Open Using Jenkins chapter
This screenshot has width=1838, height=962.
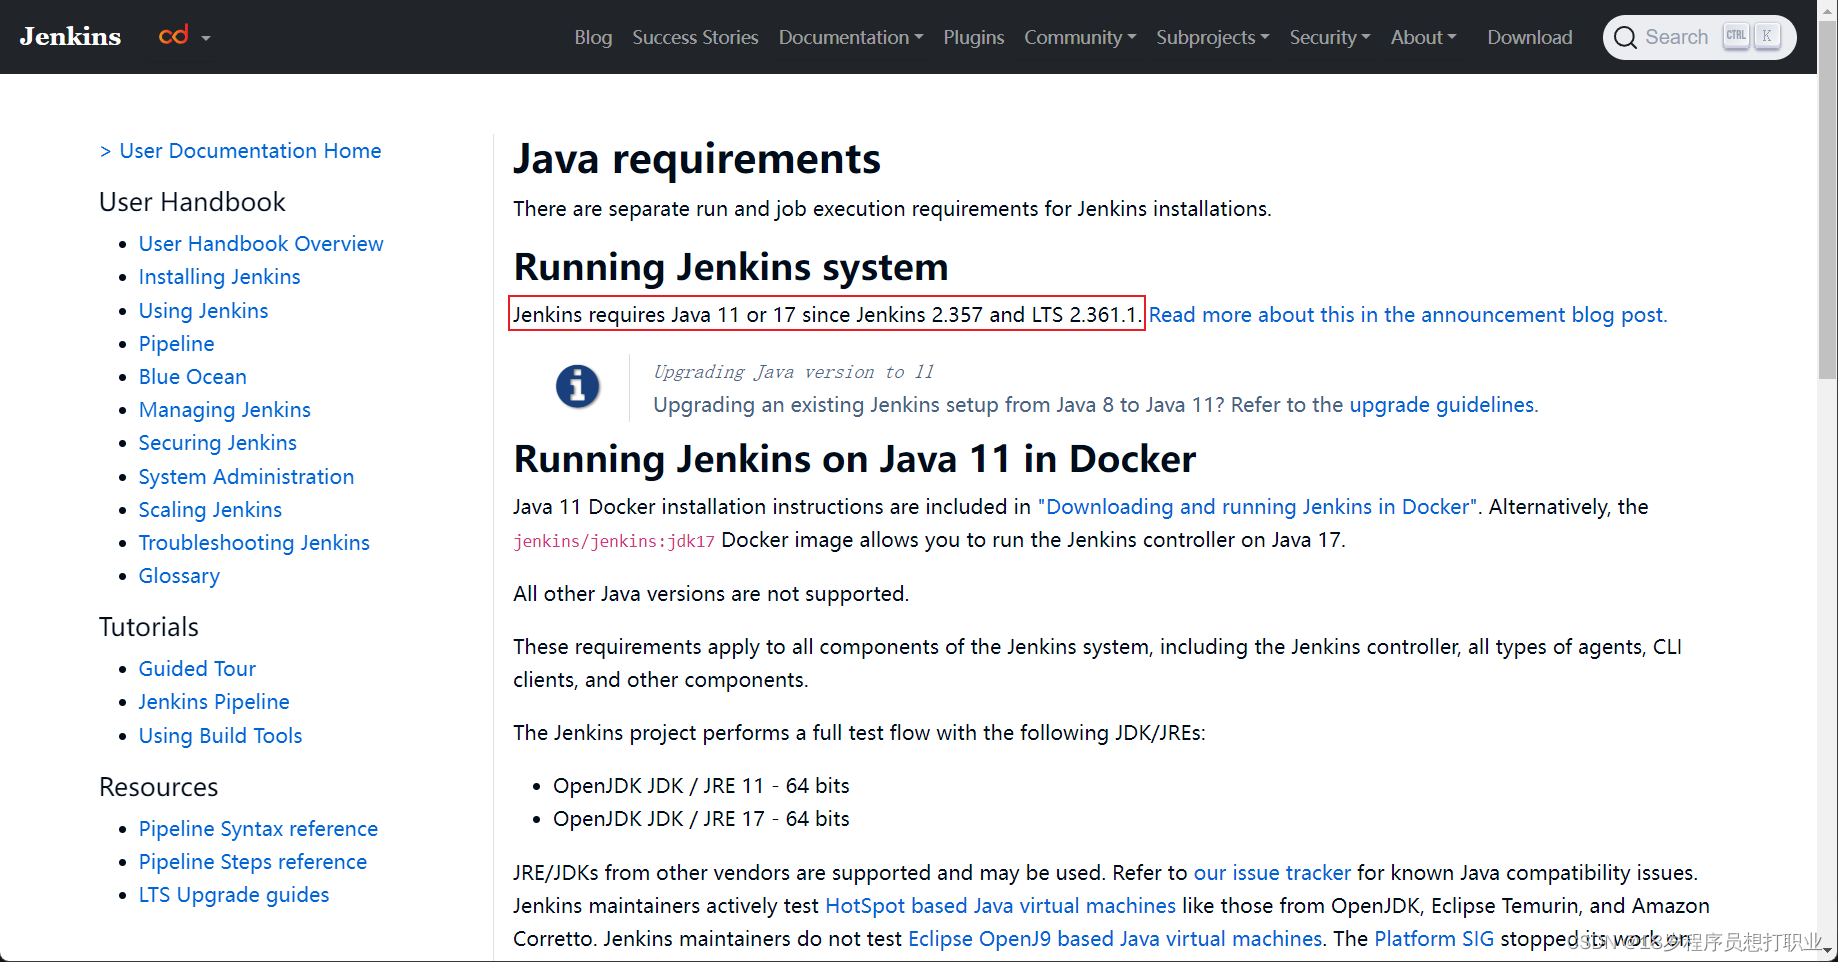pos(203,311)
